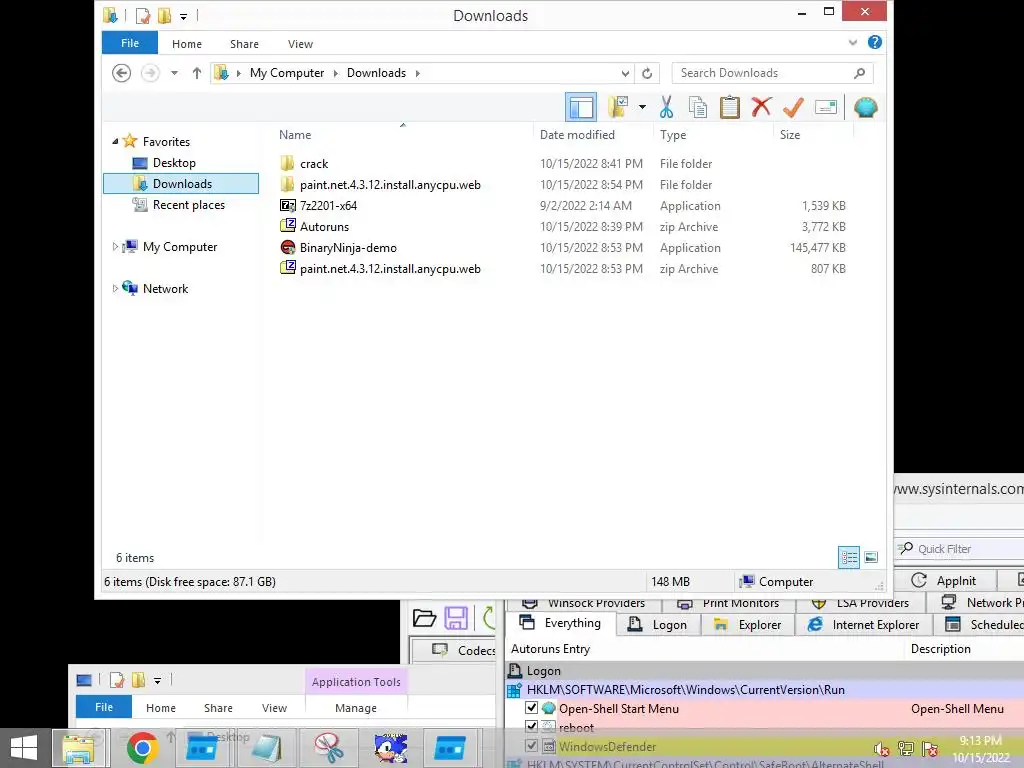This screenshot has width=1024, height=768.
Task: Select Recent places in Favorites
Action: (189, 204)
